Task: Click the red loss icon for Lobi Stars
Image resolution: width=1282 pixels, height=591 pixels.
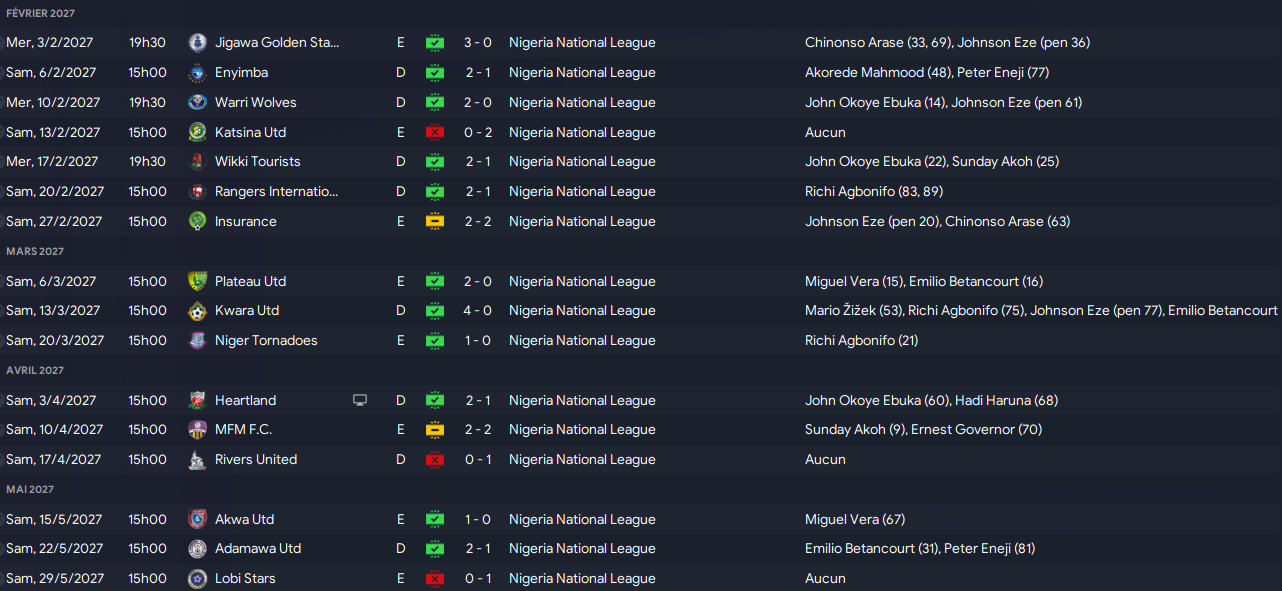Action: pos(435,578)
